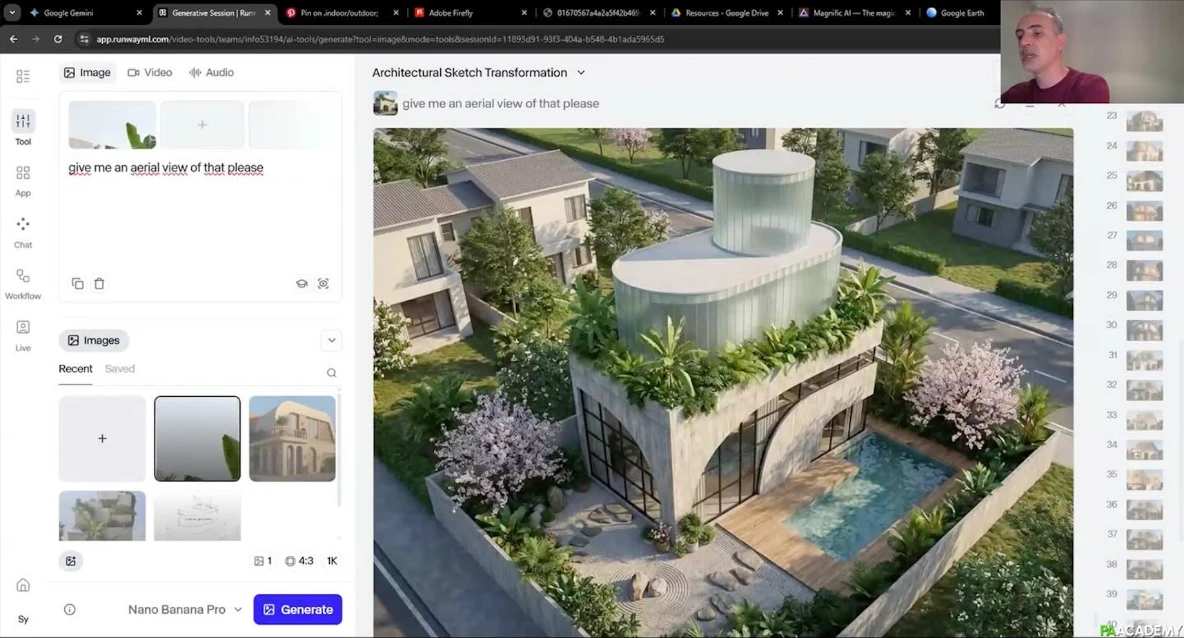1184x638 pixels.
Task: Open the 4:3 aspect ratio setting
Action: tap(298, 561)
